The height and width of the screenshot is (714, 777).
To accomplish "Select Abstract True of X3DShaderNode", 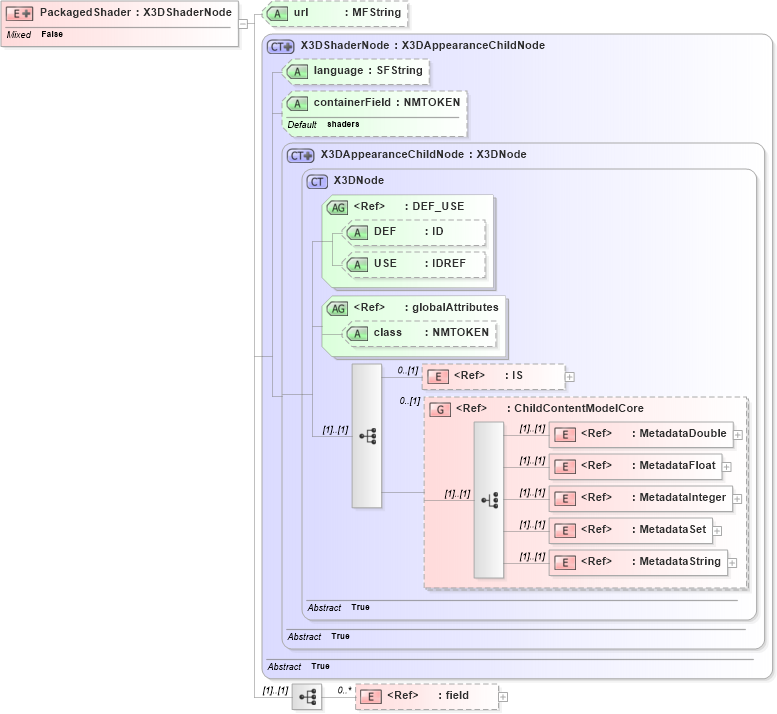I will click(x=298, y=666).
